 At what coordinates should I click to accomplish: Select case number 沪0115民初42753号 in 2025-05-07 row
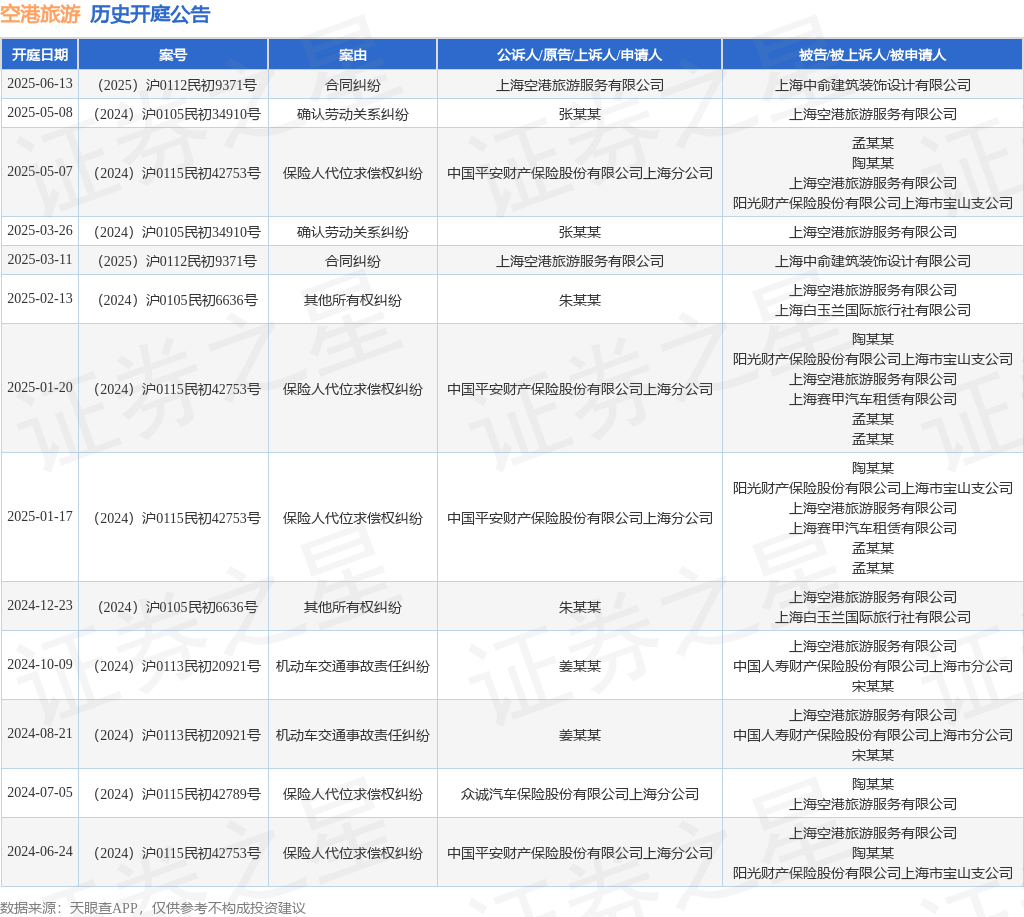tap(201, 173)
